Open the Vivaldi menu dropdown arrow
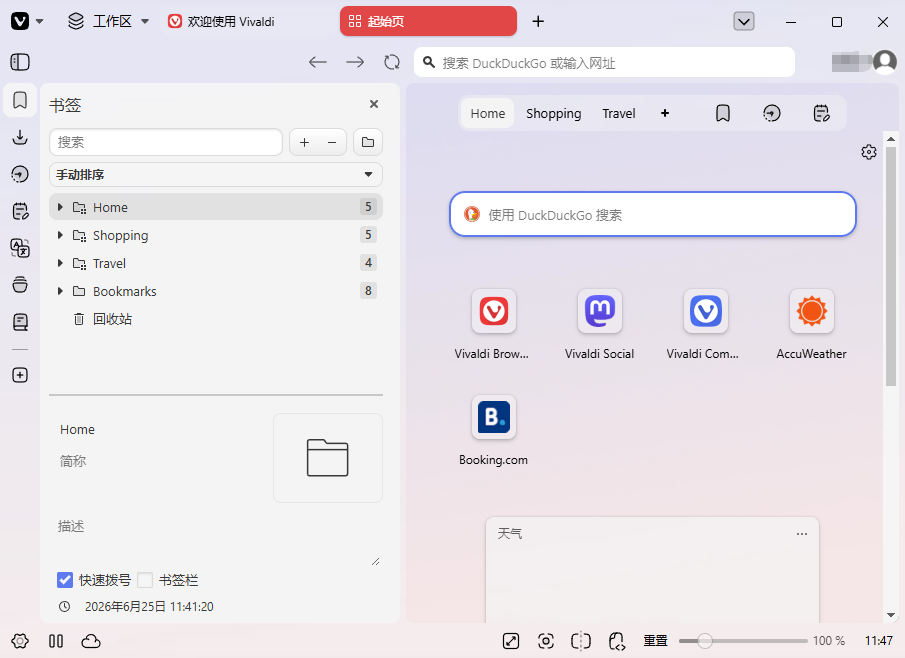 [x=39, y=22]
